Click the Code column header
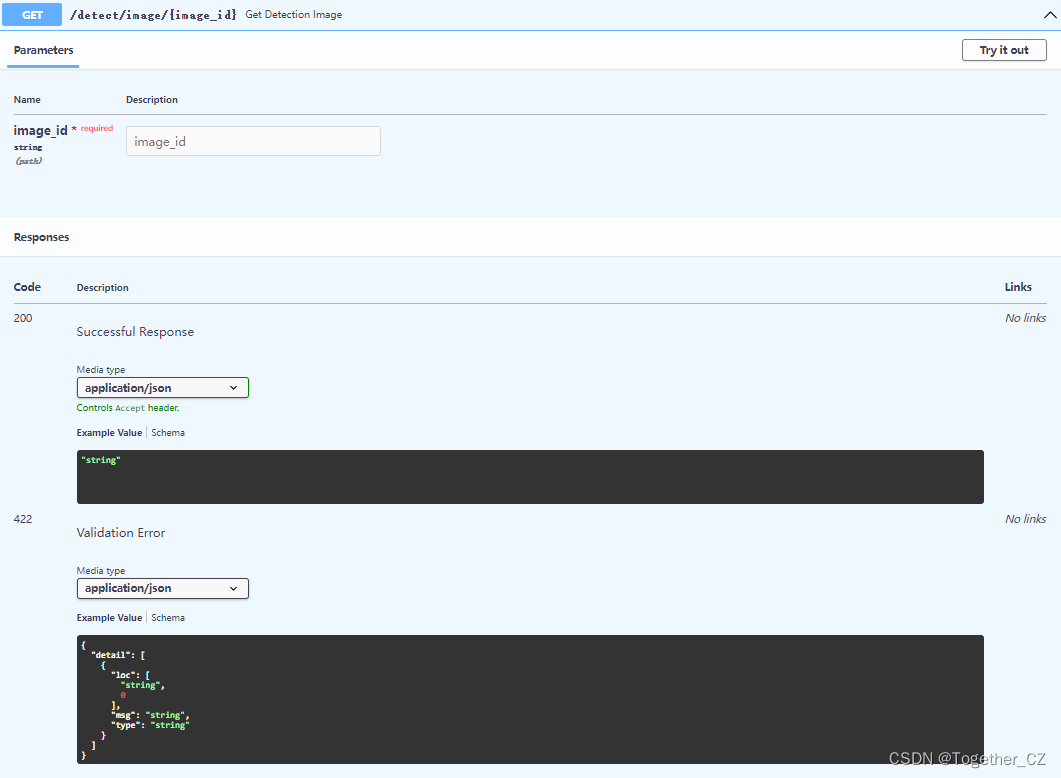 [x=27, y=287]
